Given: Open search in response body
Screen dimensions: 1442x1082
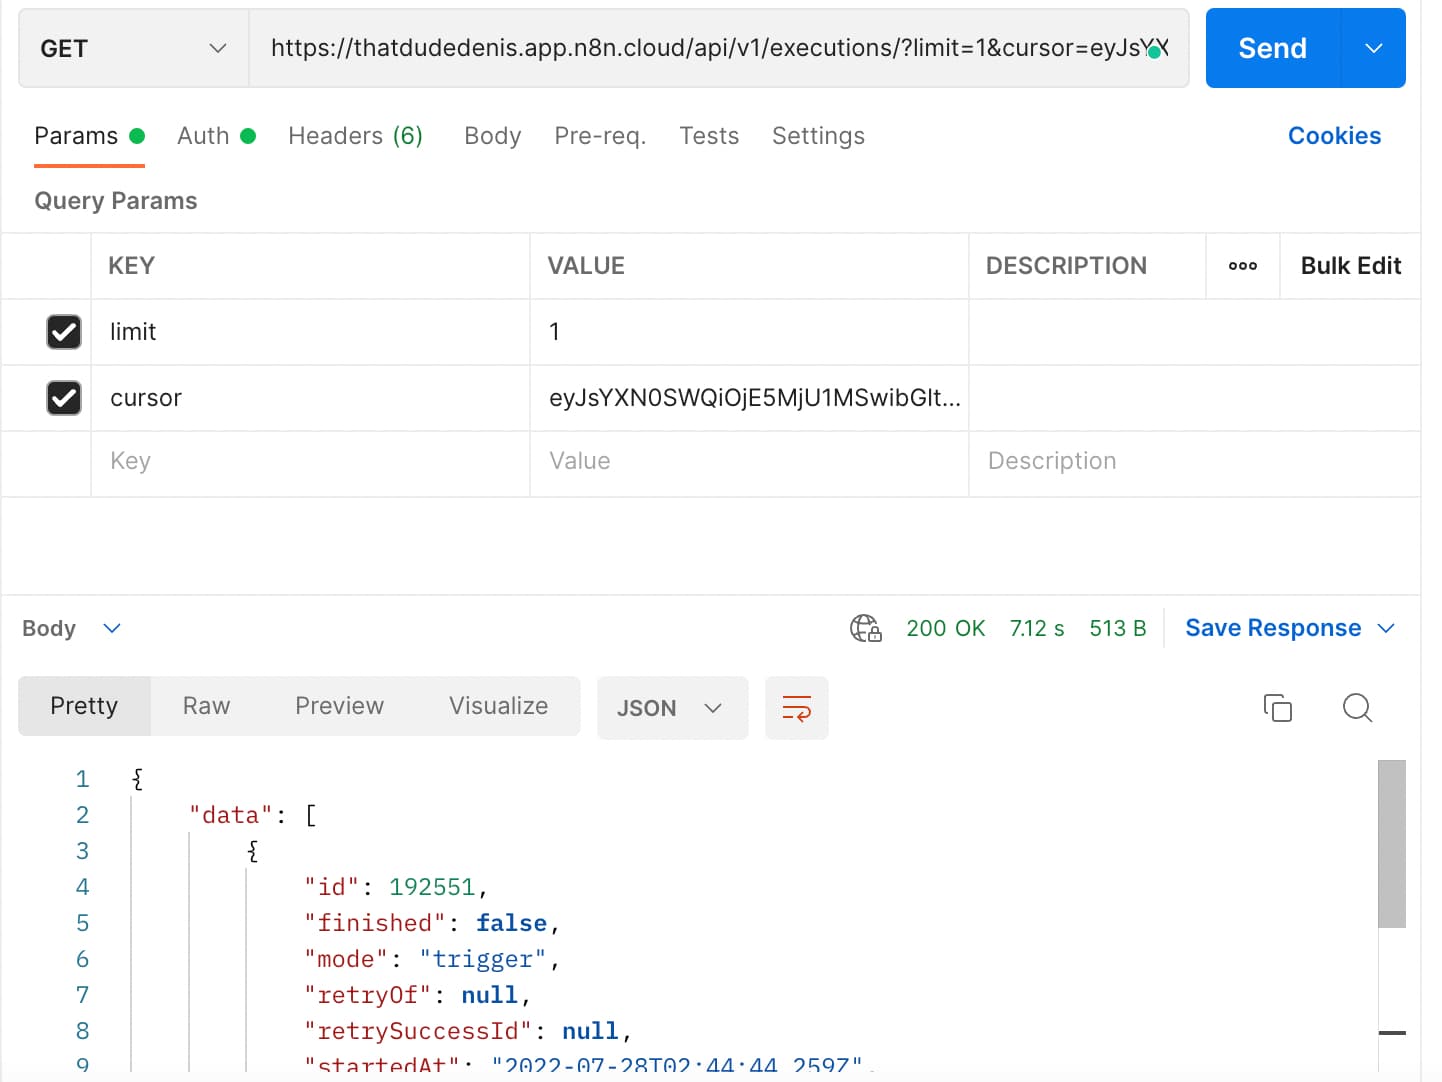Looking at the screenshot, I should [1356, 708].
